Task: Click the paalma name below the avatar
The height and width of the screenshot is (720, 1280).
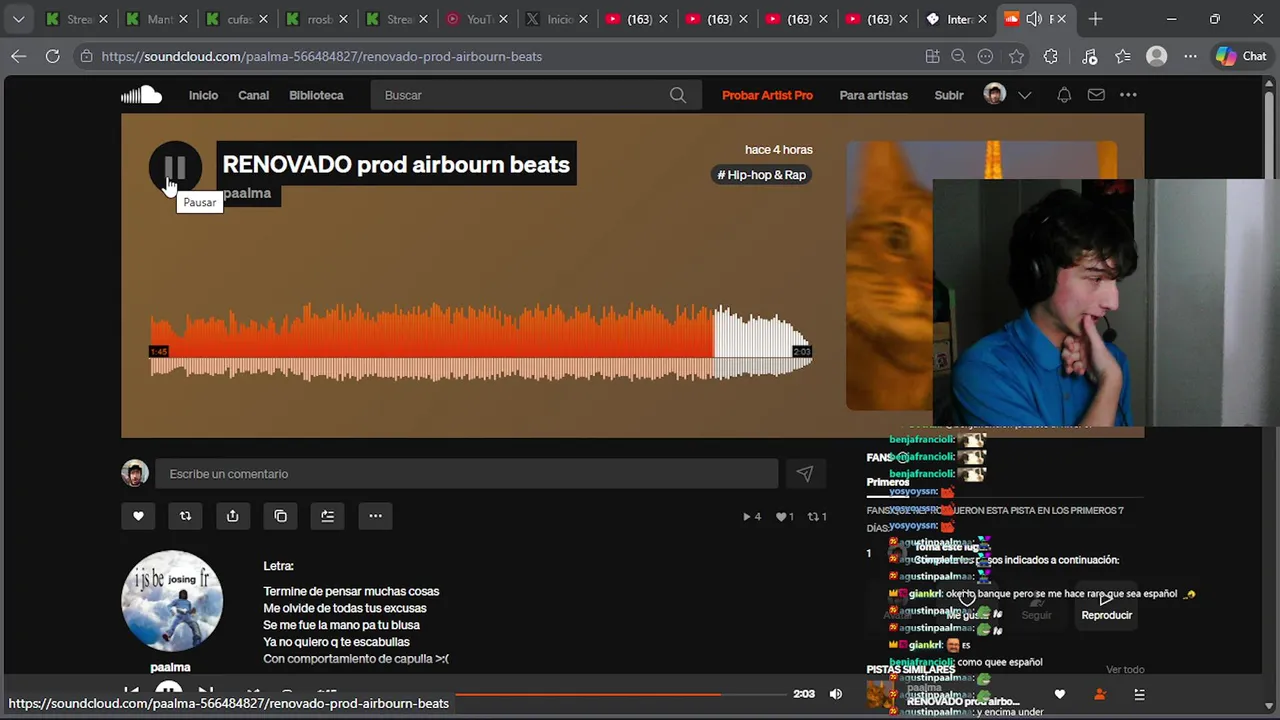Action: click(170, 667)
